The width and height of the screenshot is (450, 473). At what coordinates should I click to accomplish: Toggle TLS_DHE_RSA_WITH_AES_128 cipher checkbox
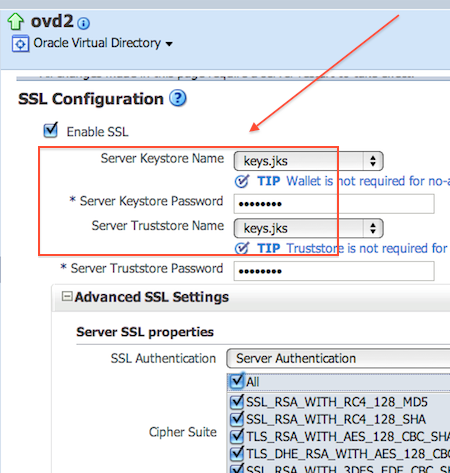pos(237,454)
